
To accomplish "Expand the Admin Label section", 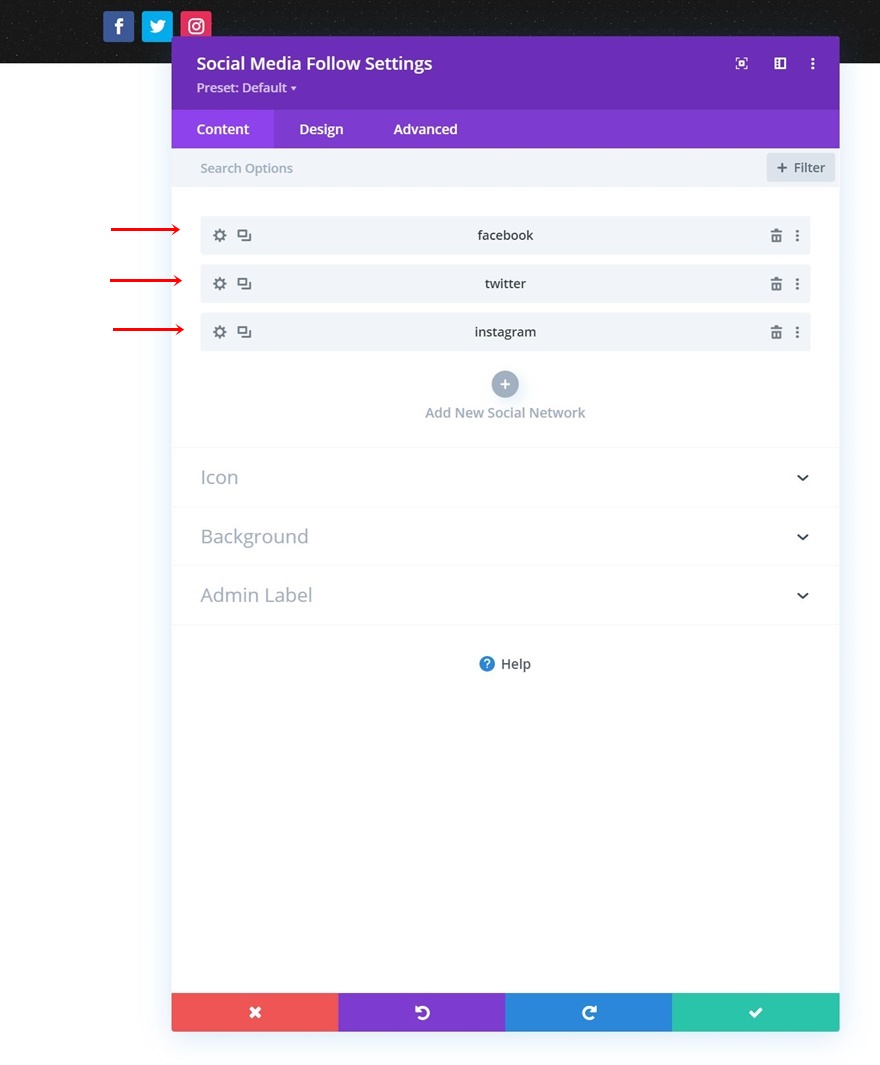I will [x=505, y=595].
